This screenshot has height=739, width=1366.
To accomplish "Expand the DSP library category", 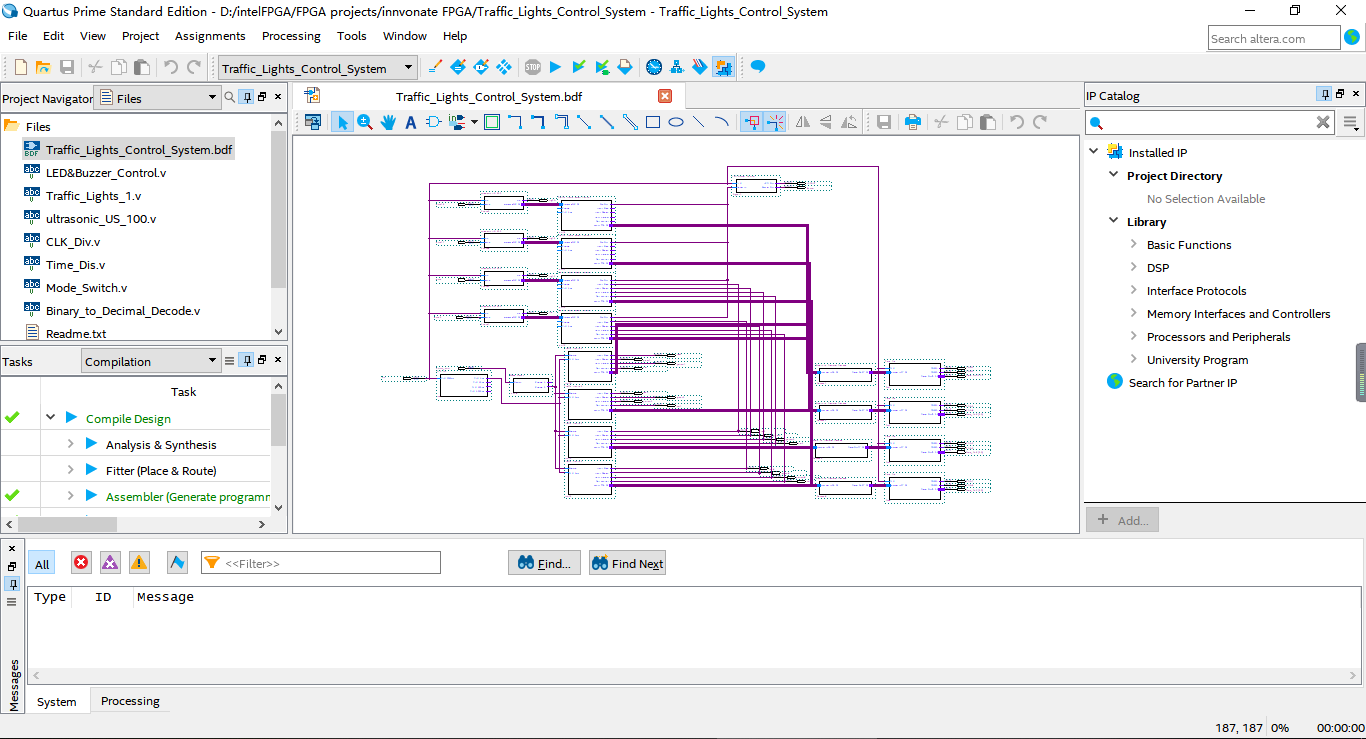I will [x=1134, y=267].
